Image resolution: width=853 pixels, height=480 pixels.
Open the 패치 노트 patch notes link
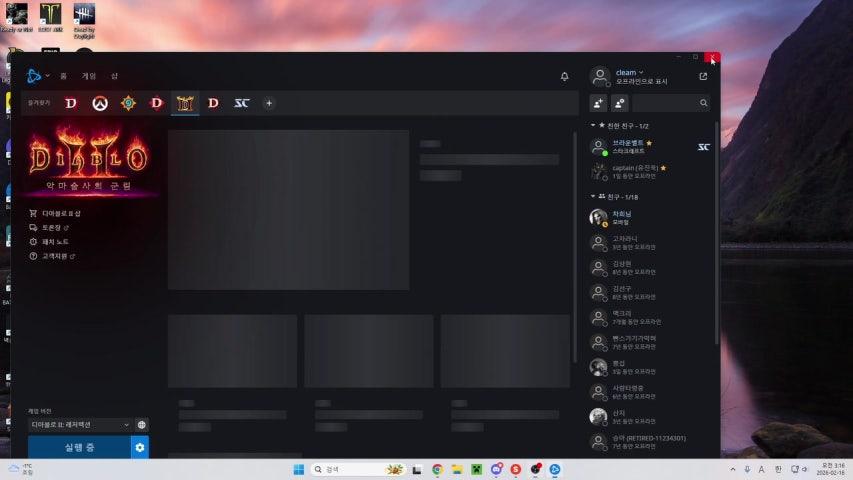click(49, 242)
